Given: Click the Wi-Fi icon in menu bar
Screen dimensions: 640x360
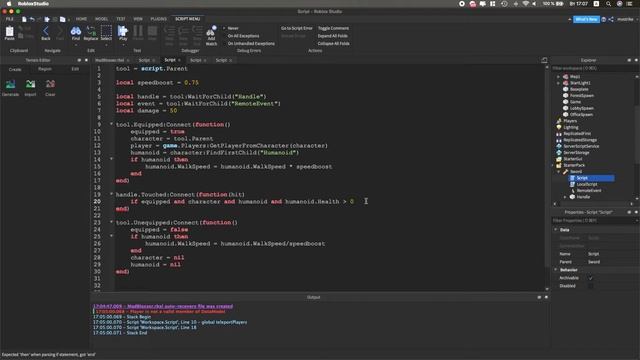Looking at the screenshot, I should pos(526,4).
